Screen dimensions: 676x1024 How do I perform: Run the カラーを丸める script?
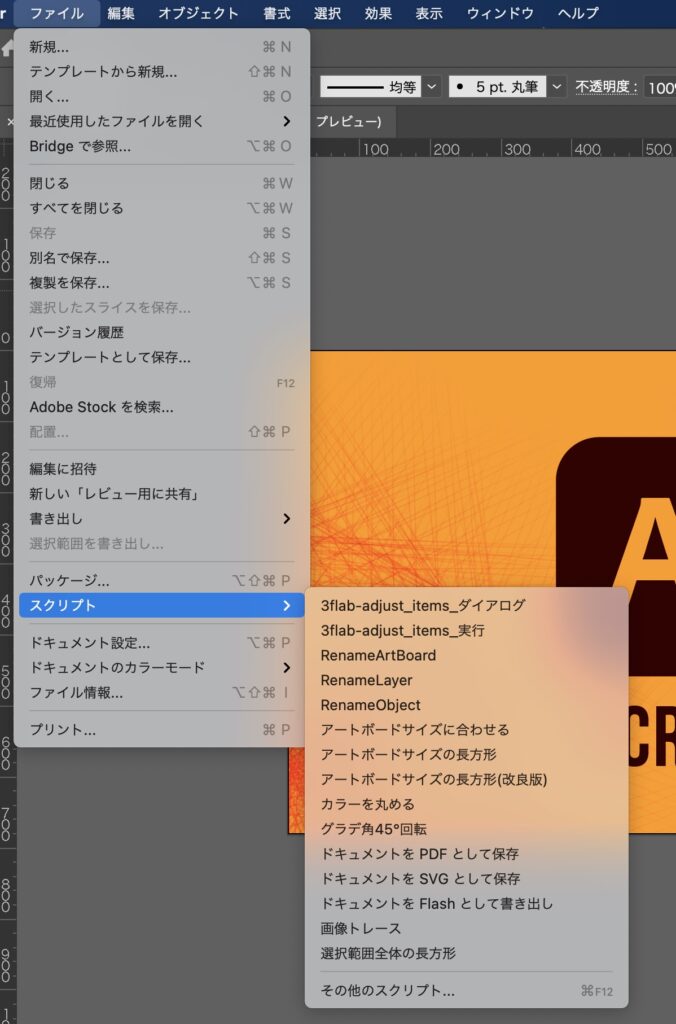click(367, 804)
